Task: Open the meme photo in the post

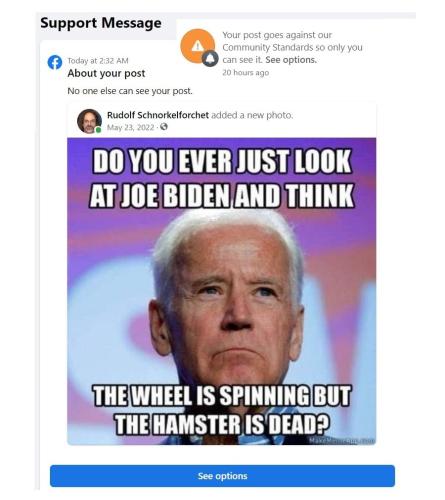Action: [222, 291]
